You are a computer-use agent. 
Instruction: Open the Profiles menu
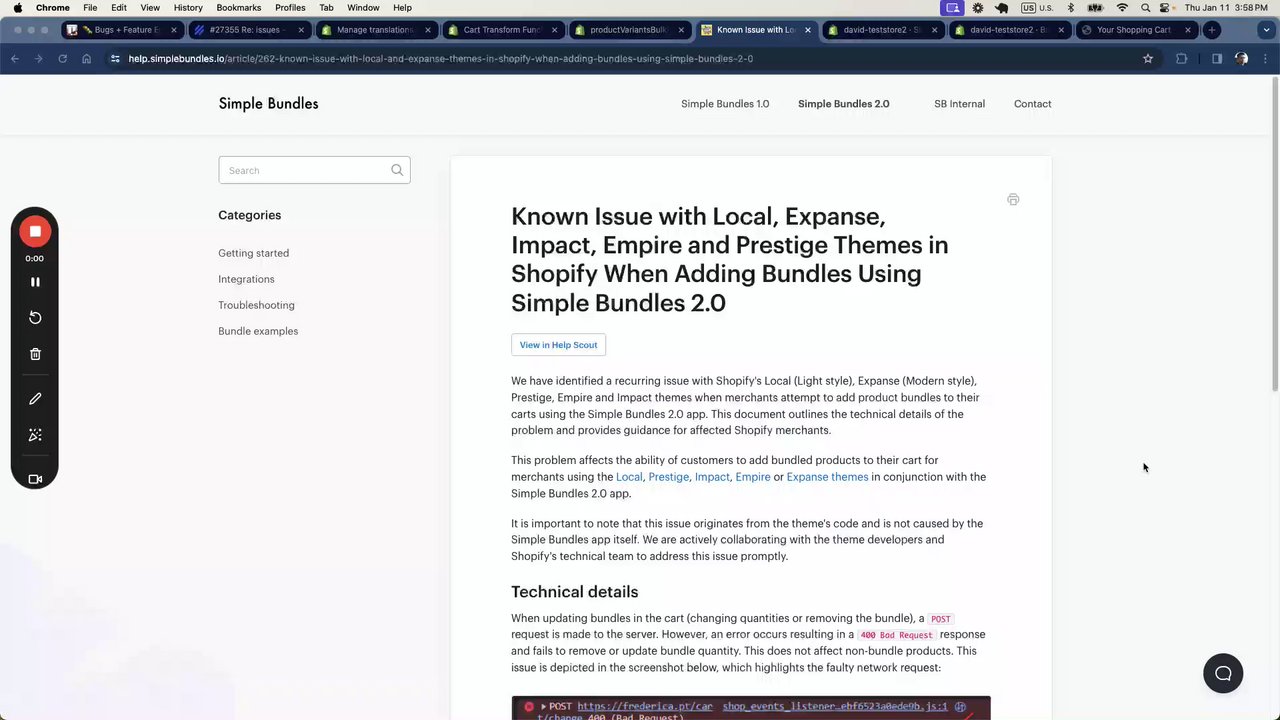(290, 7)
